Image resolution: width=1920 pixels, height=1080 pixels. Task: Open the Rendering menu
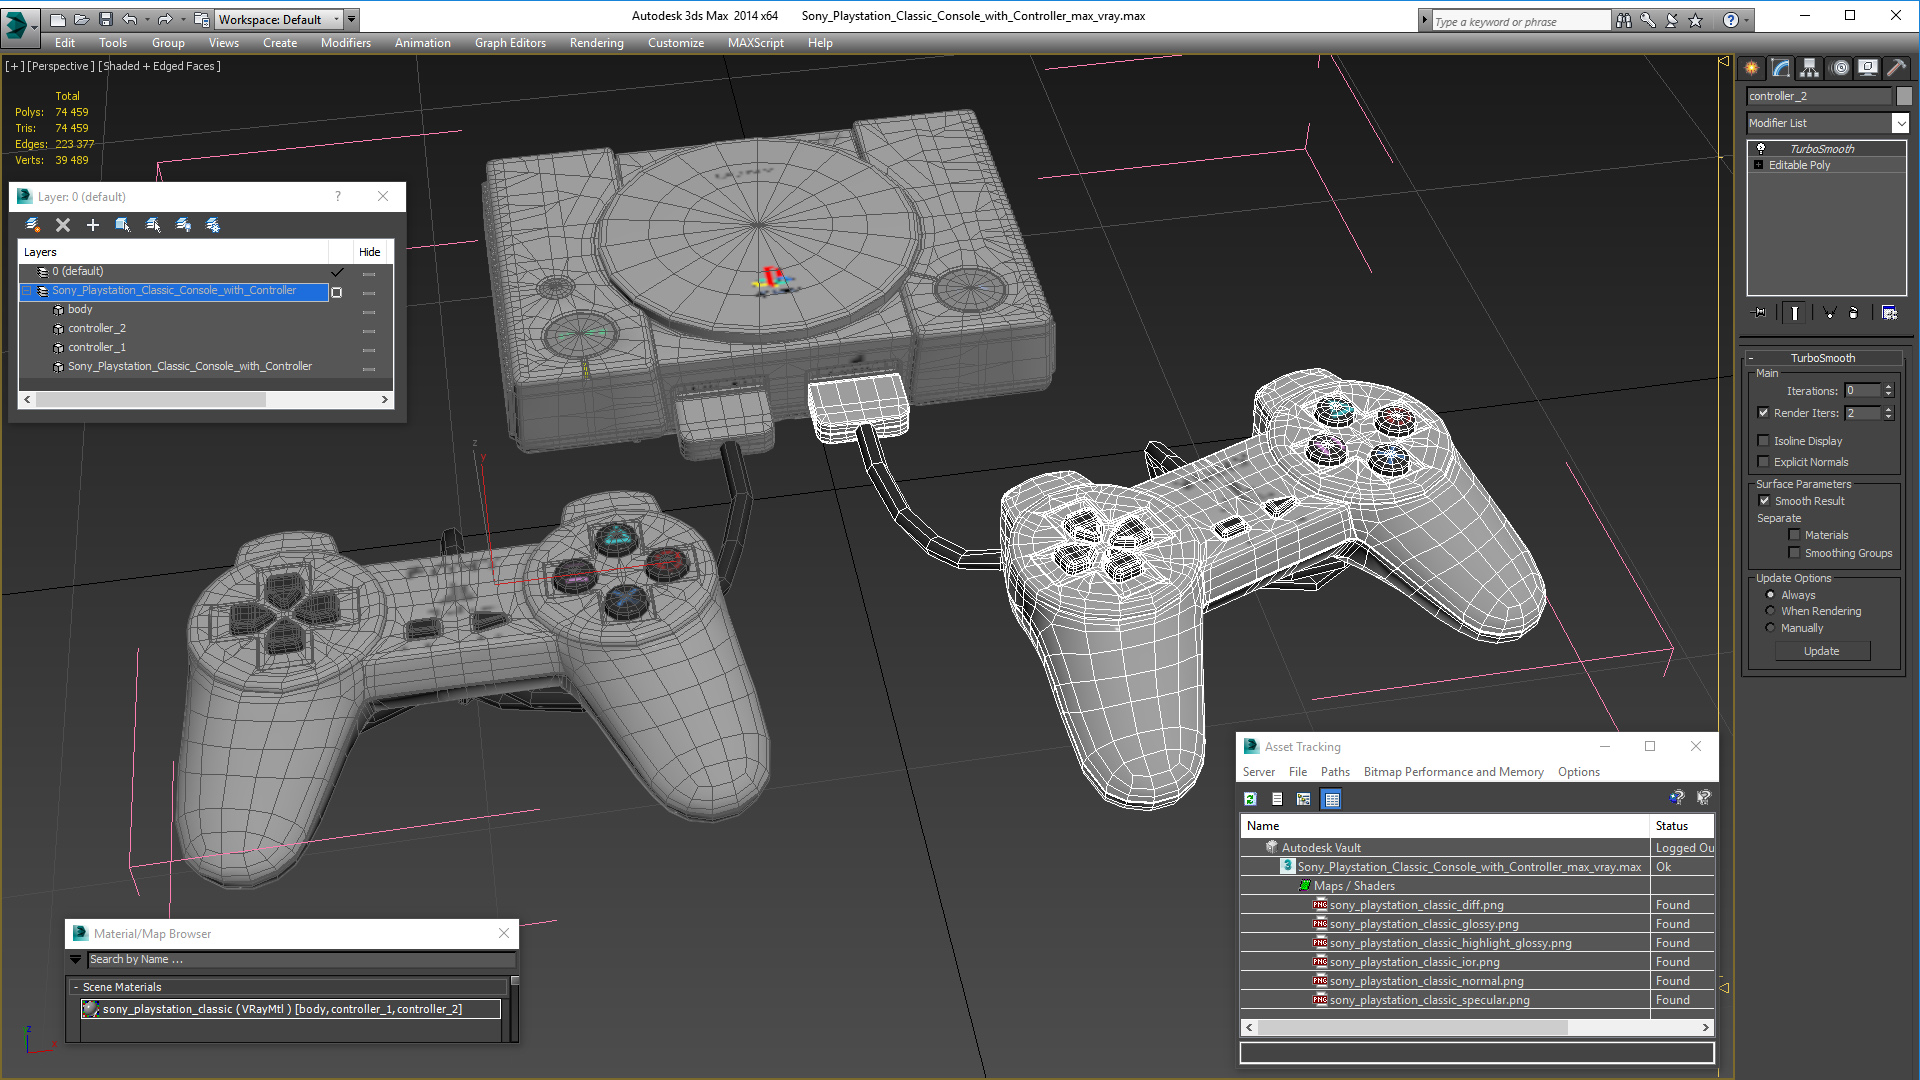596,43
